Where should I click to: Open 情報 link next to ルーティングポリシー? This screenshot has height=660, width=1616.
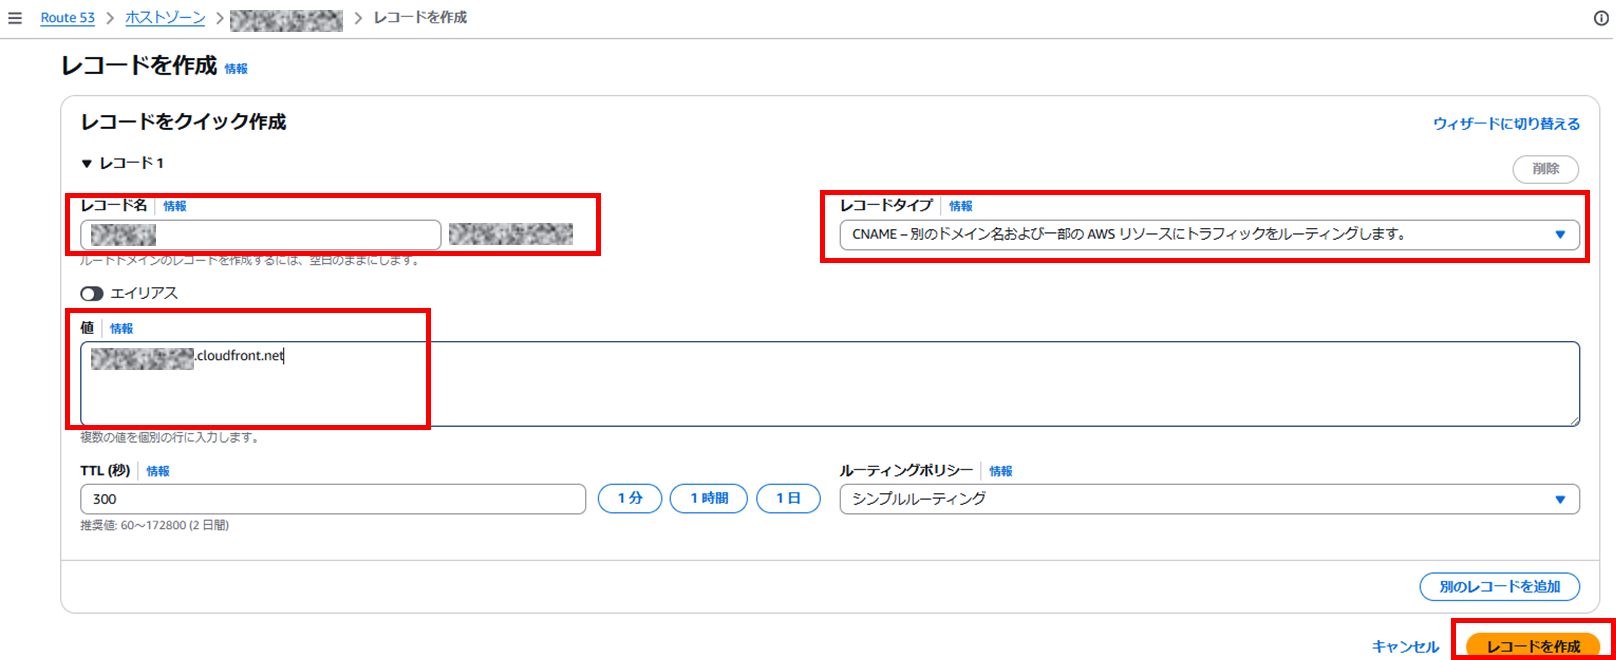pyautogui.click(x=1001, y=471)
